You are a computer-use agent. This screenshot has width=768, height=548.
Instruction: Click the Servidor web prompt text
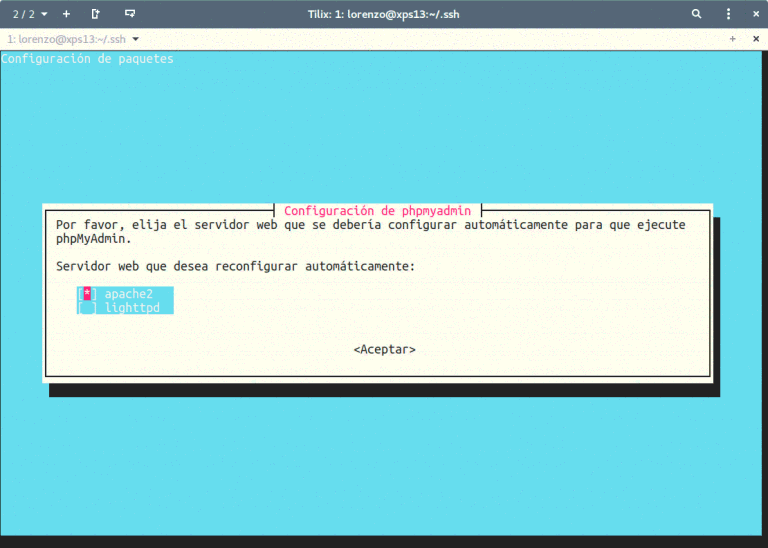click(235, 267)
